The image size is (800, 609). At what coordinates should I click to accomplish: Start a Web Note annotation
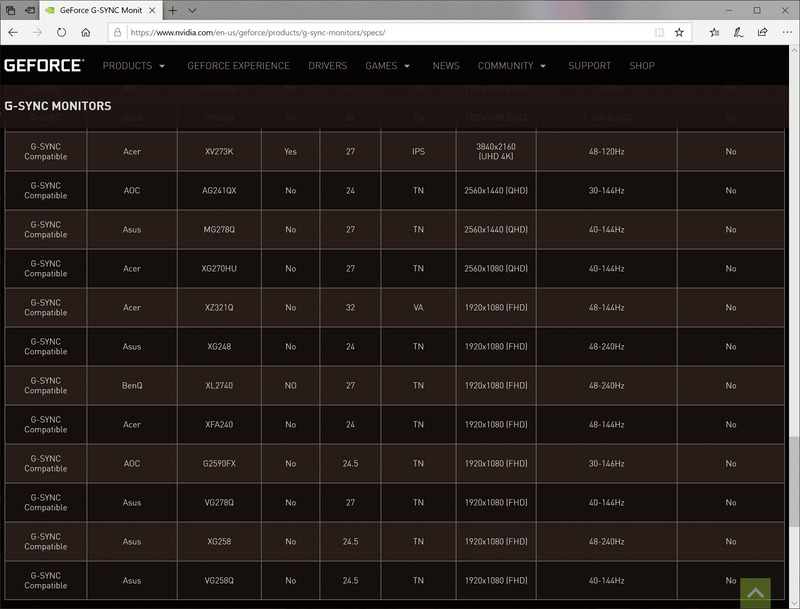pos(738,32)
